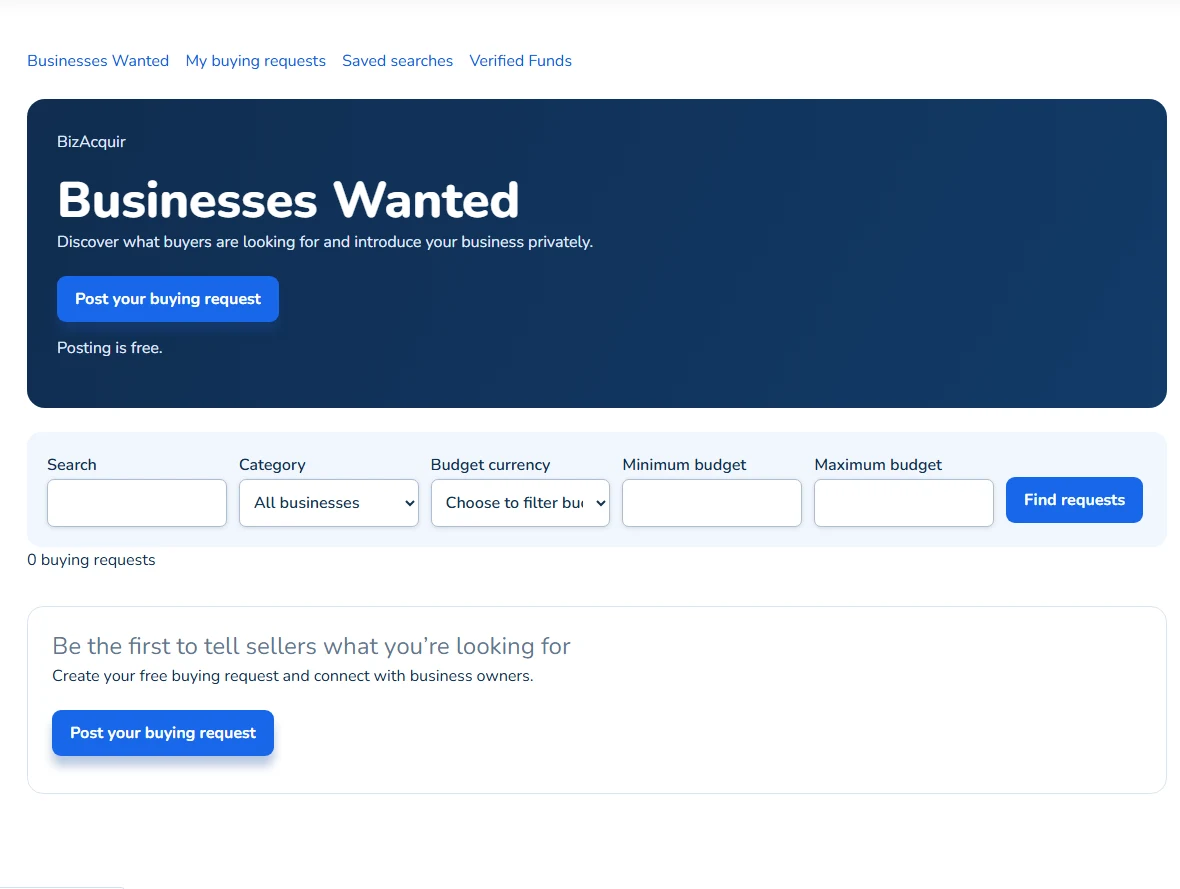The width and height of the screenshot is (1180, 889).
Task: Visit the Verified Funds link
Action: [521, 61]
